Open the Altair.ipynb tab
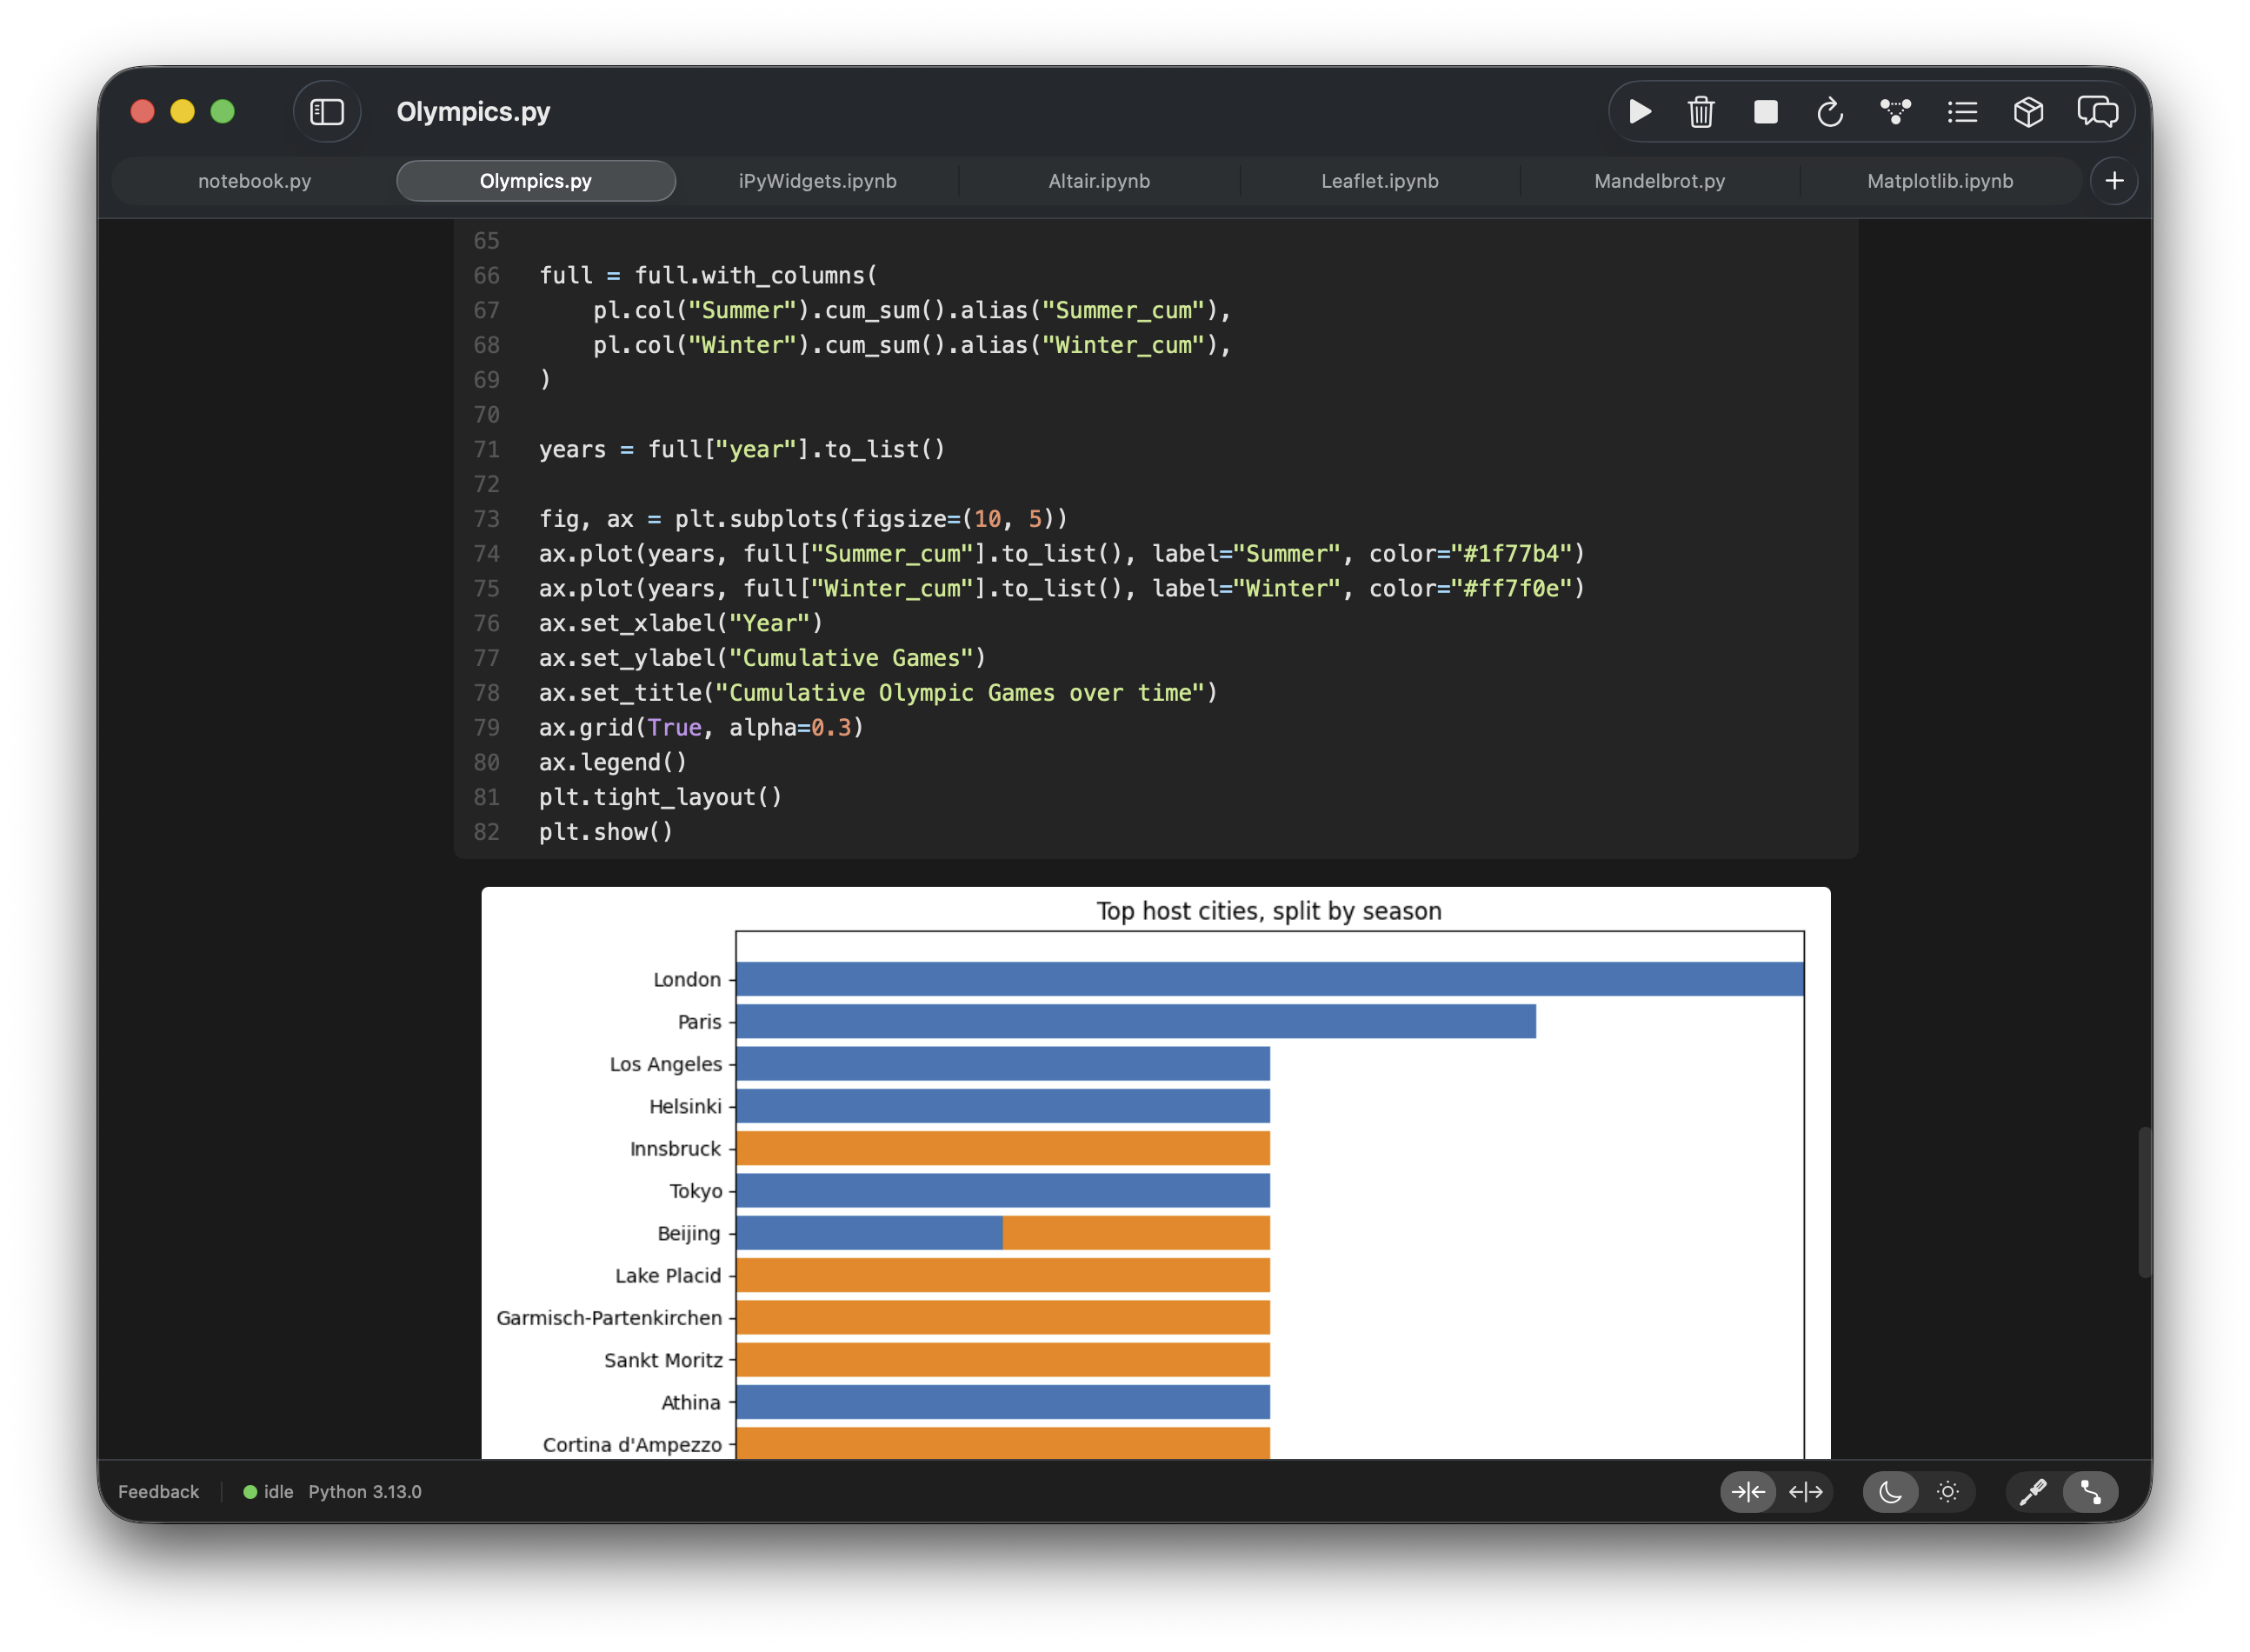The height and width of the screenshot is (1652, 2250). [x=1099, y=181]
